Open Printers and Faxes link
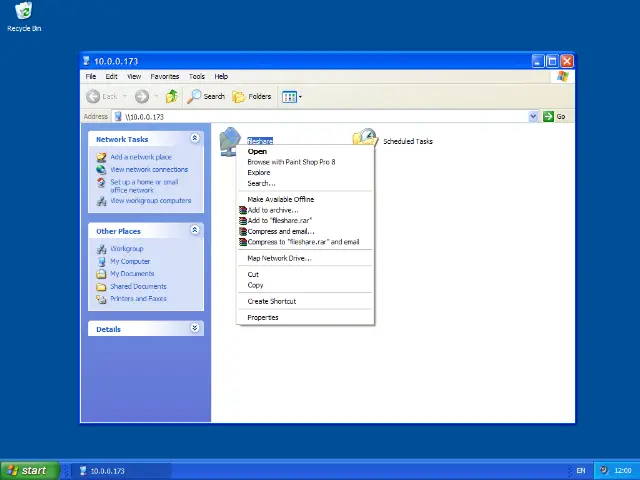640x480 pixels. [138, 299]
